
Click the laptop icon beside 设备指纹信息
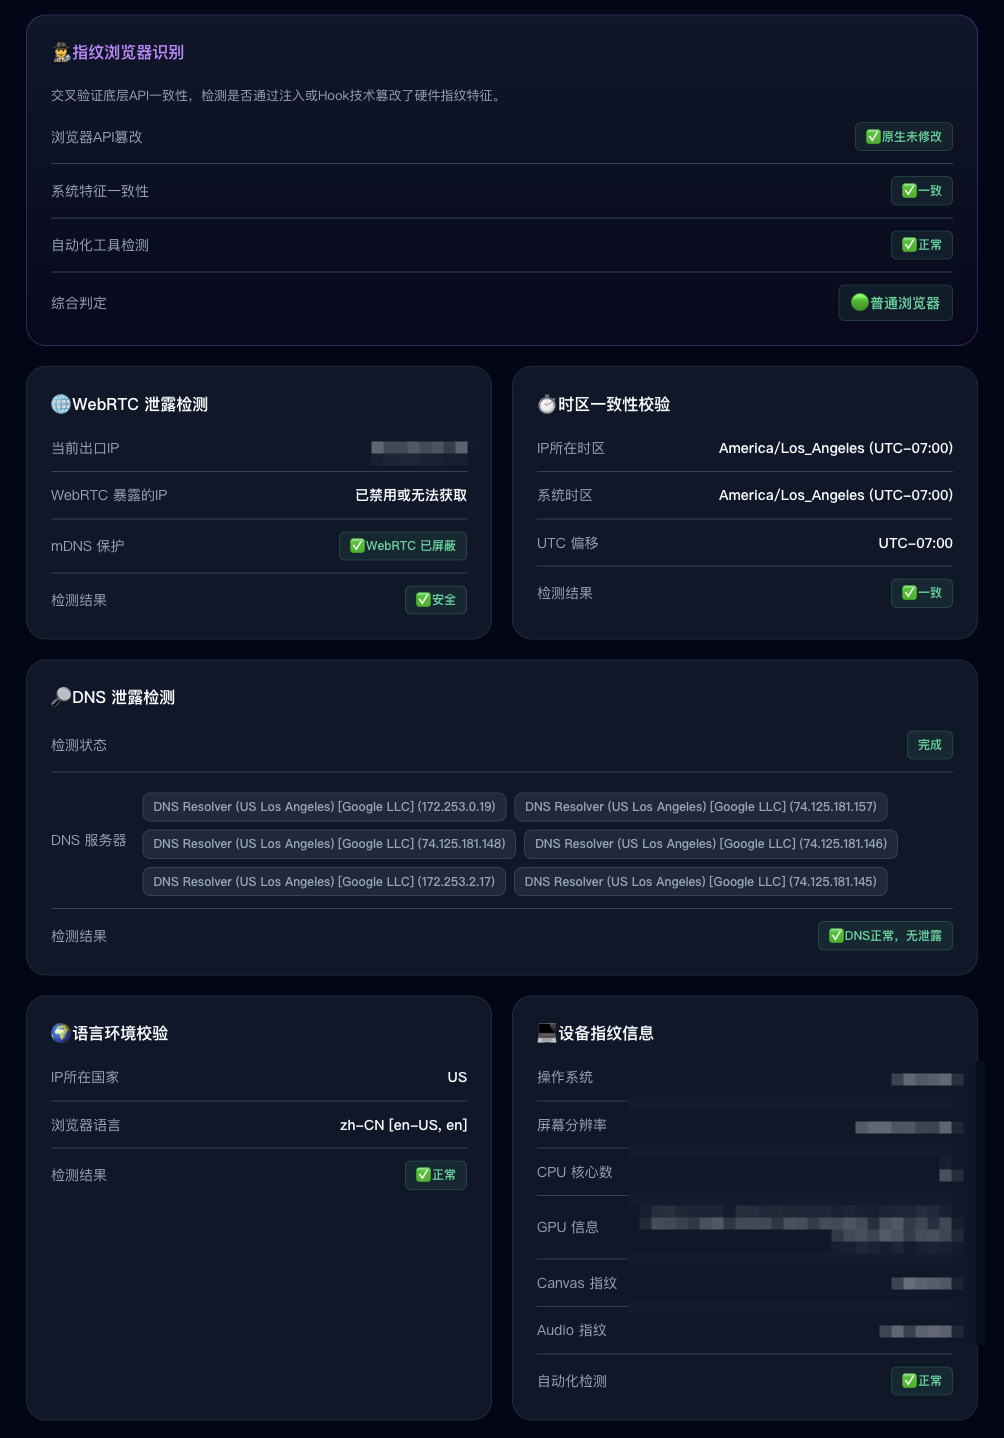click(547, 1033)
